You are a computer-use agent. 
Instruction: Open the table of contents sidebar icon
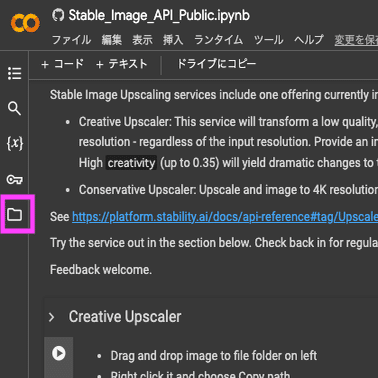click(14, 73)
